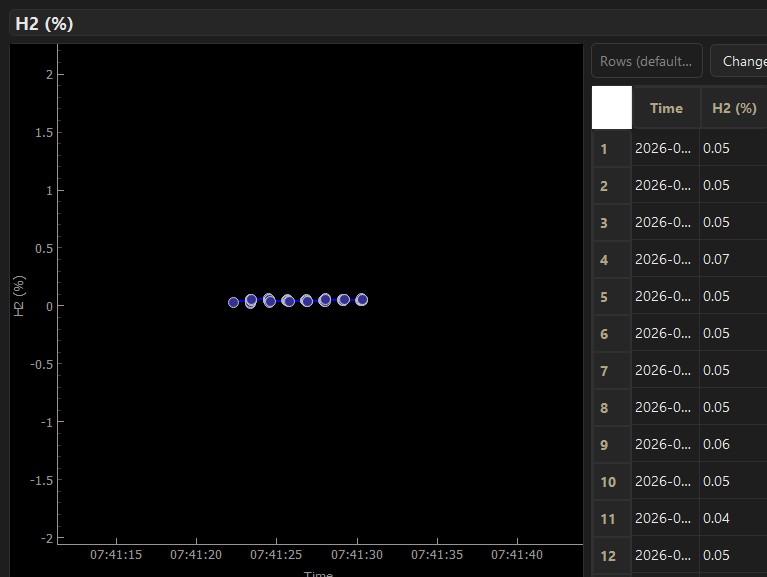This screenshot has width=767, height=577.
Task: Click H2 value 0.06 in row 9
Action: tap(733, 444)
